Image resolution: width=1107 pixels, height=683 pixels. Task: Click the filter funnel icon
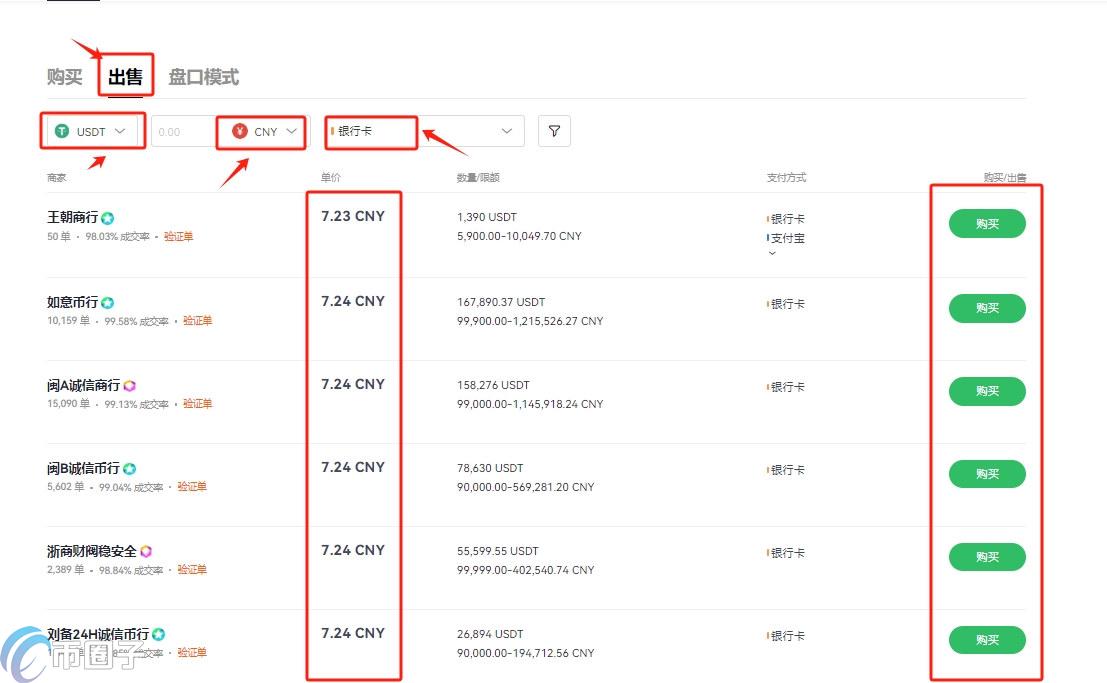554,131
